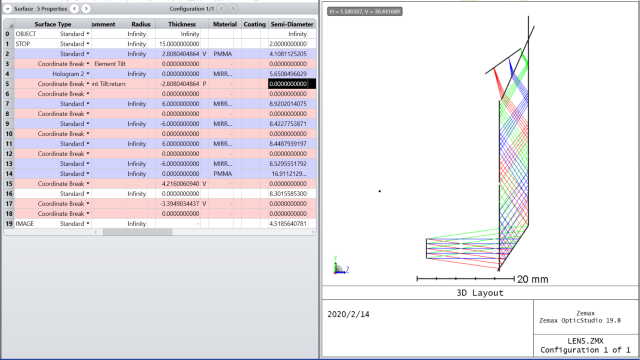The image size is (640, 360).
Task: Click the LENS.ZMX file name text
Action: [x=585, y=341]
